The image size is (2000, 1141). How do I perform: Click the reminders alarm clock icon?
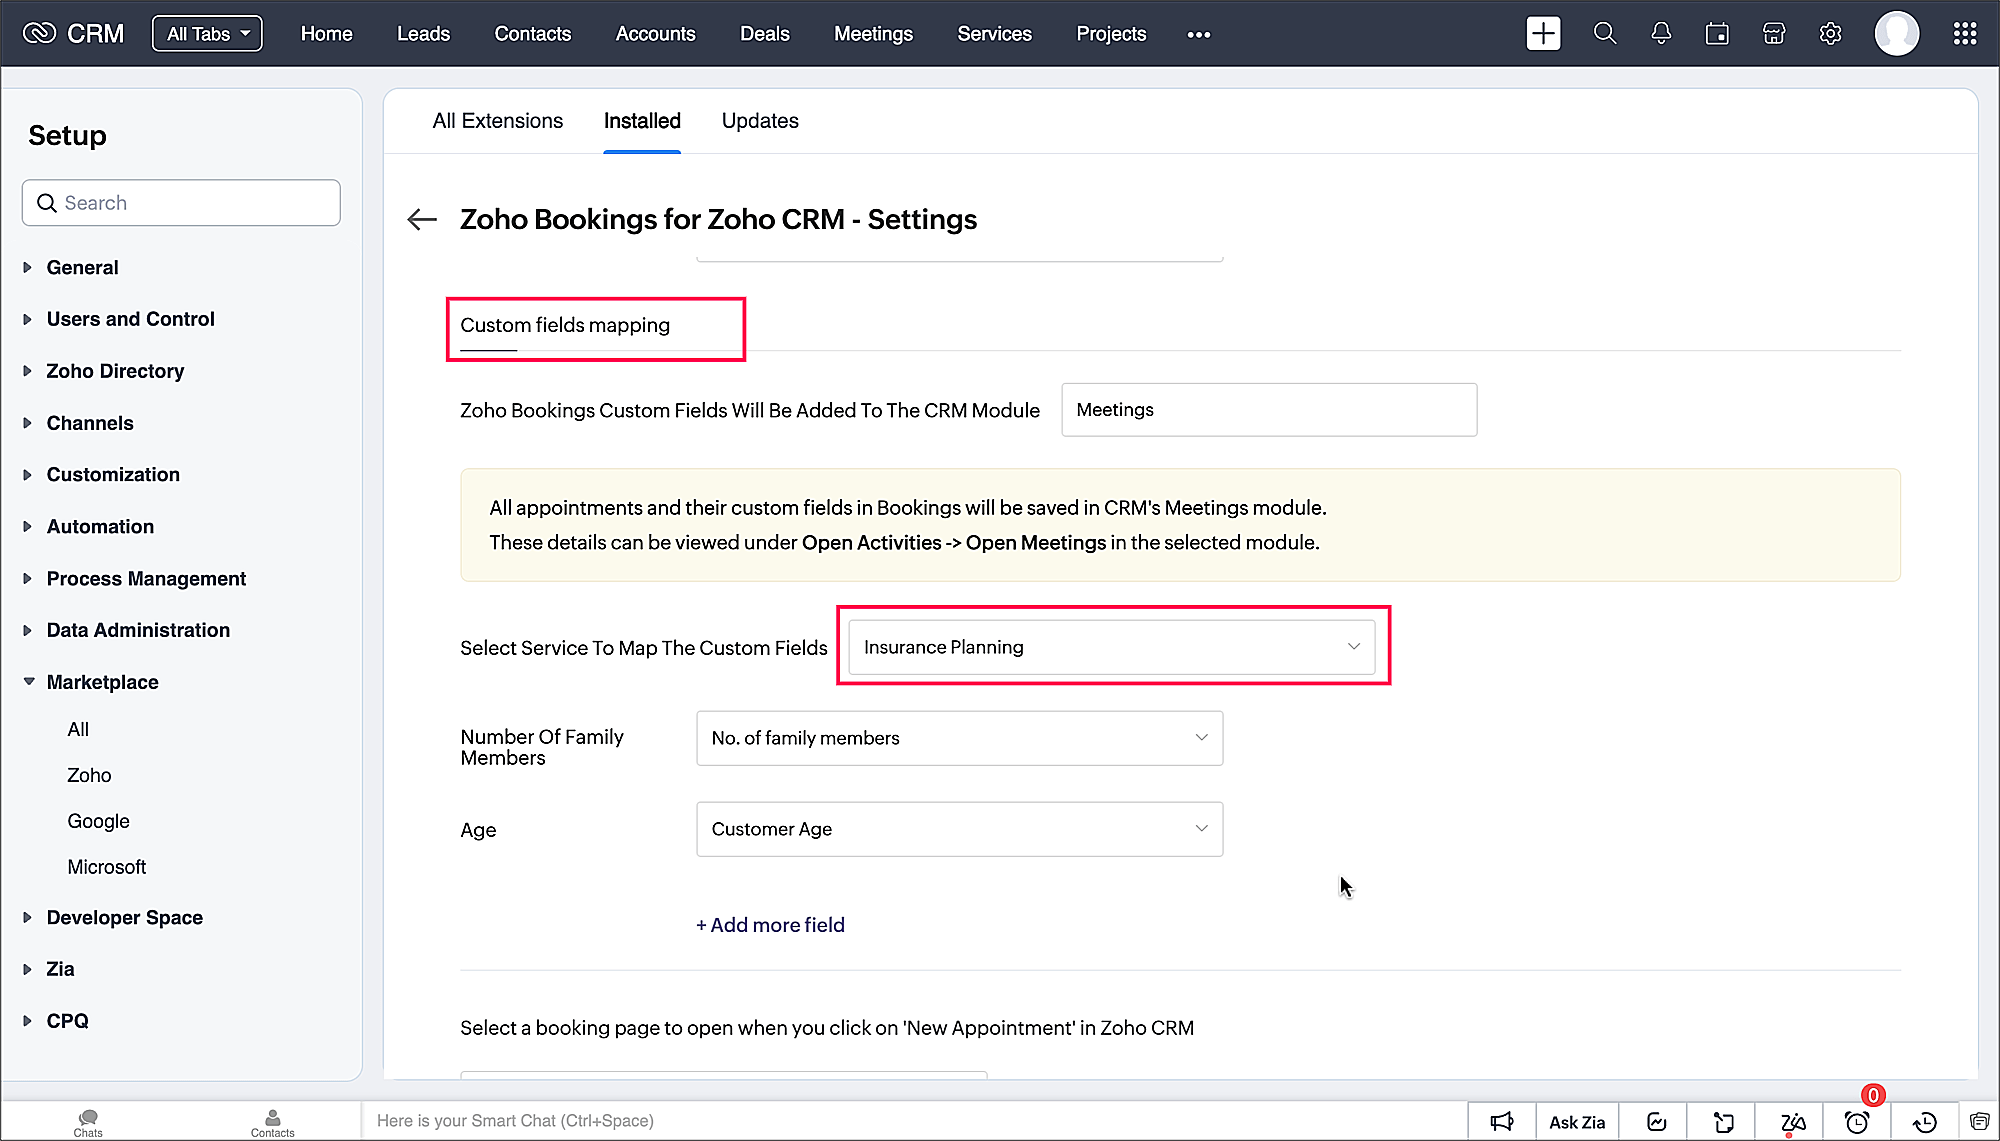click(x=1857, y=1122)
